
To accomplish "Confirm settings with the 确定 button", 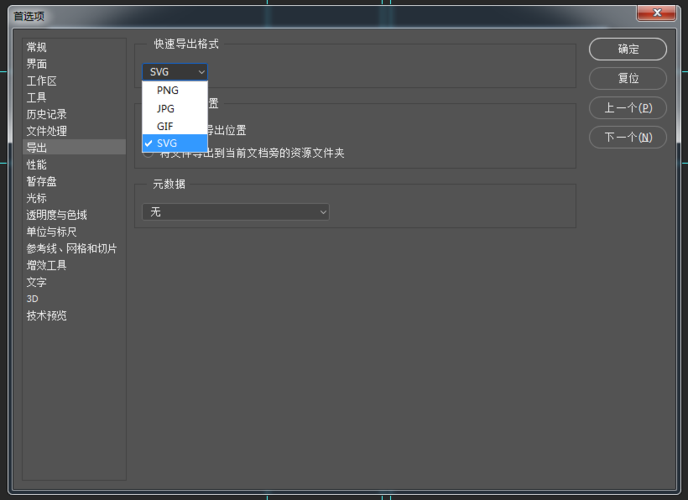I will pos(627,49).
